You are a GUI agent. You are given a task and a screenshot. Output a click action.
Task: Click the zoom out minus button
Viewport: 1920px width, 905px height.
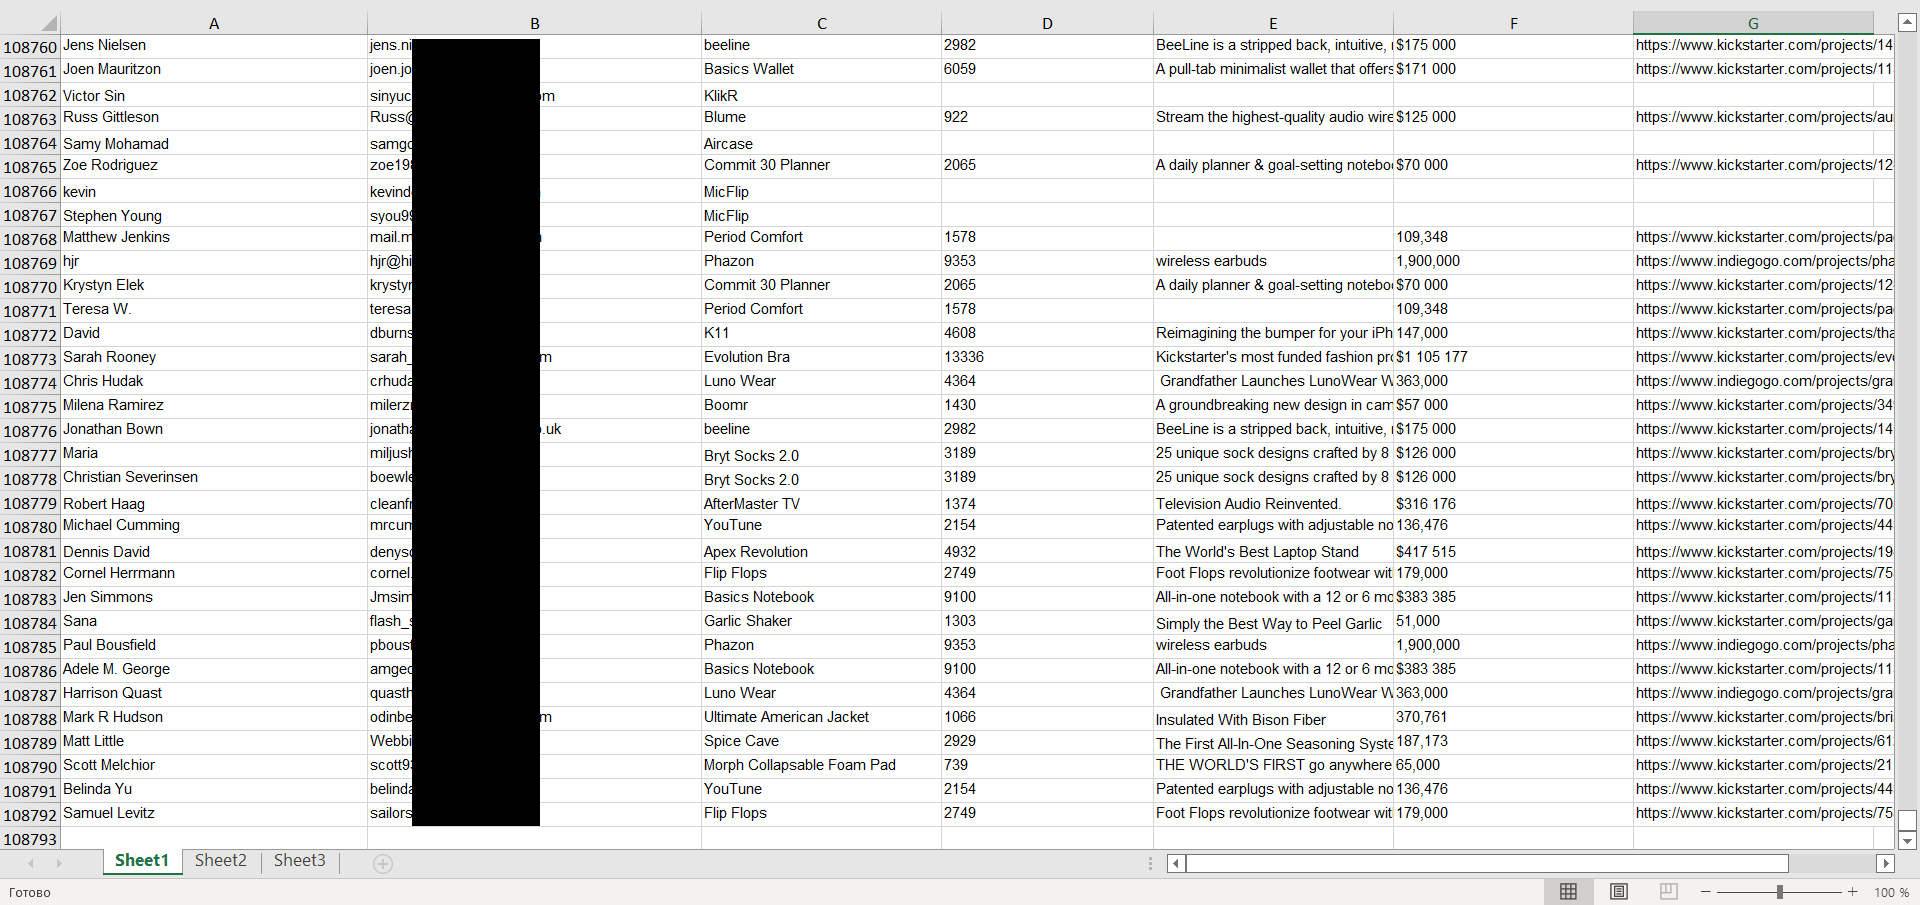(x=1705, y=892)
